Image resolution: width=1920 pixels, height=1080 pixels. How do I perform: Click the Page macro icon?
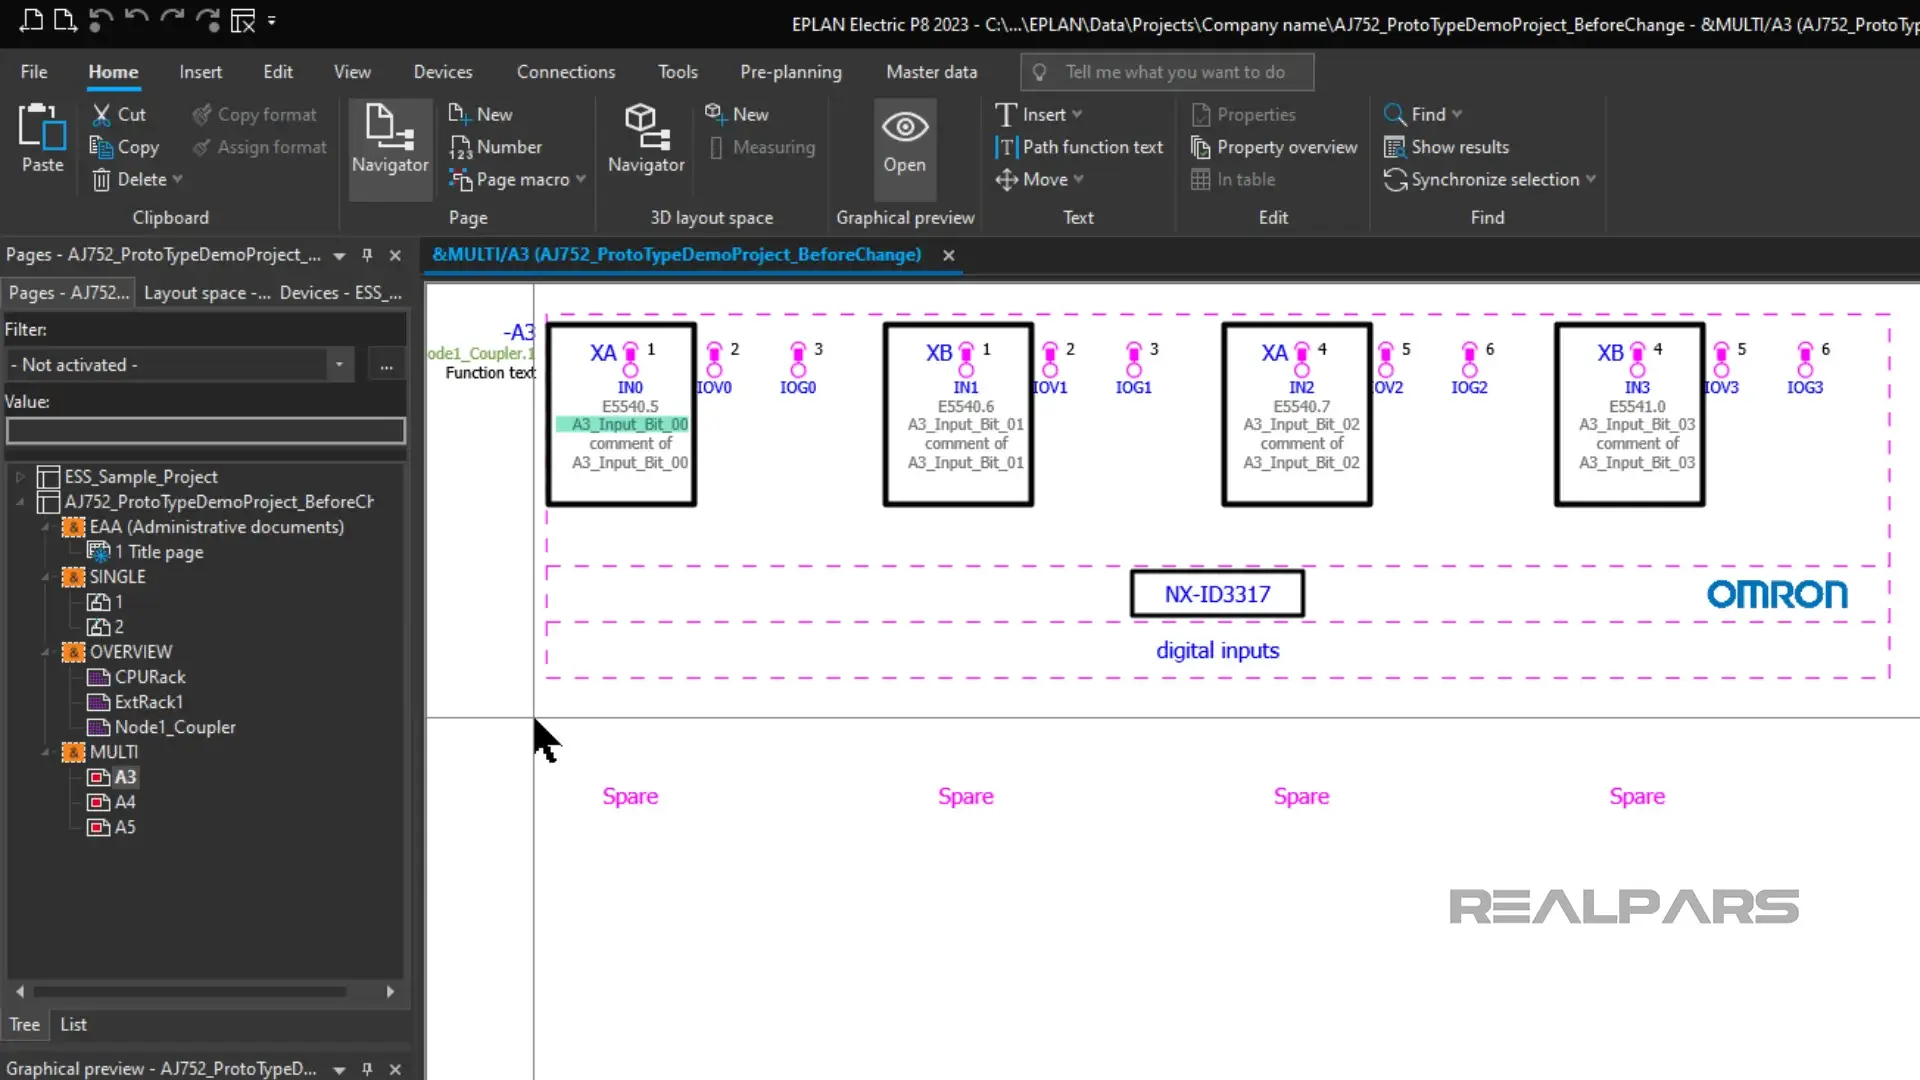coord(461,180)
